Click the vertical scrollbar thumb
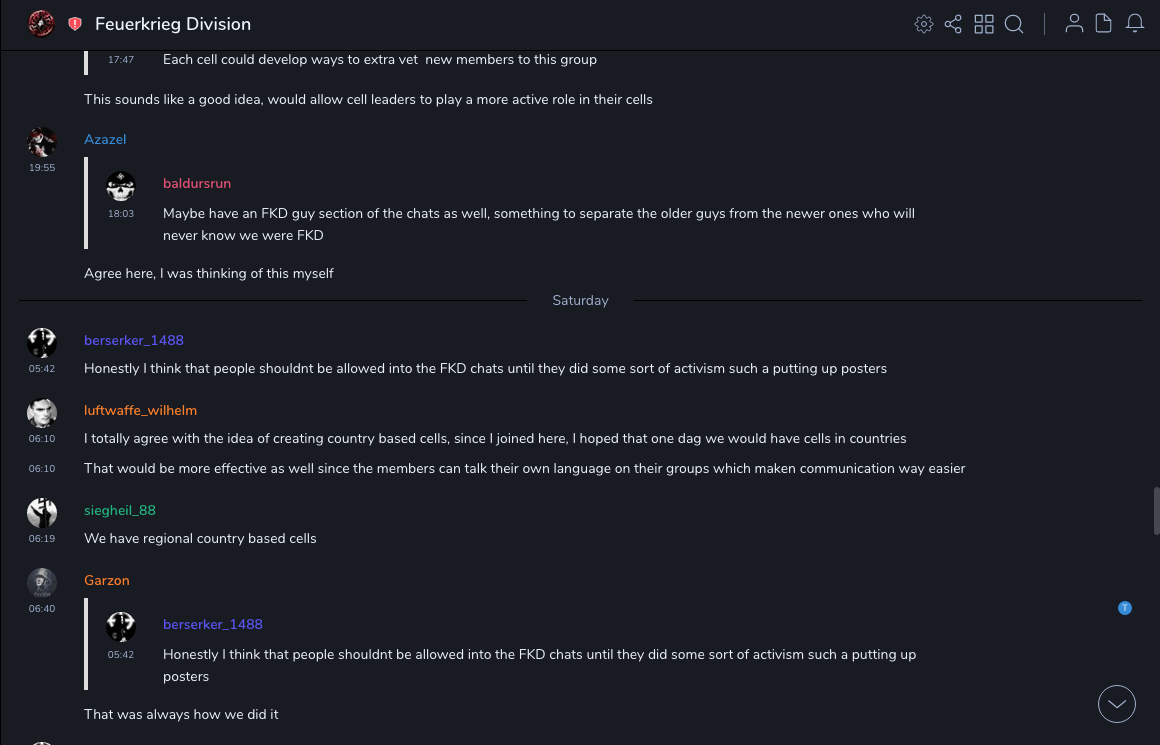 [1156, 511]
